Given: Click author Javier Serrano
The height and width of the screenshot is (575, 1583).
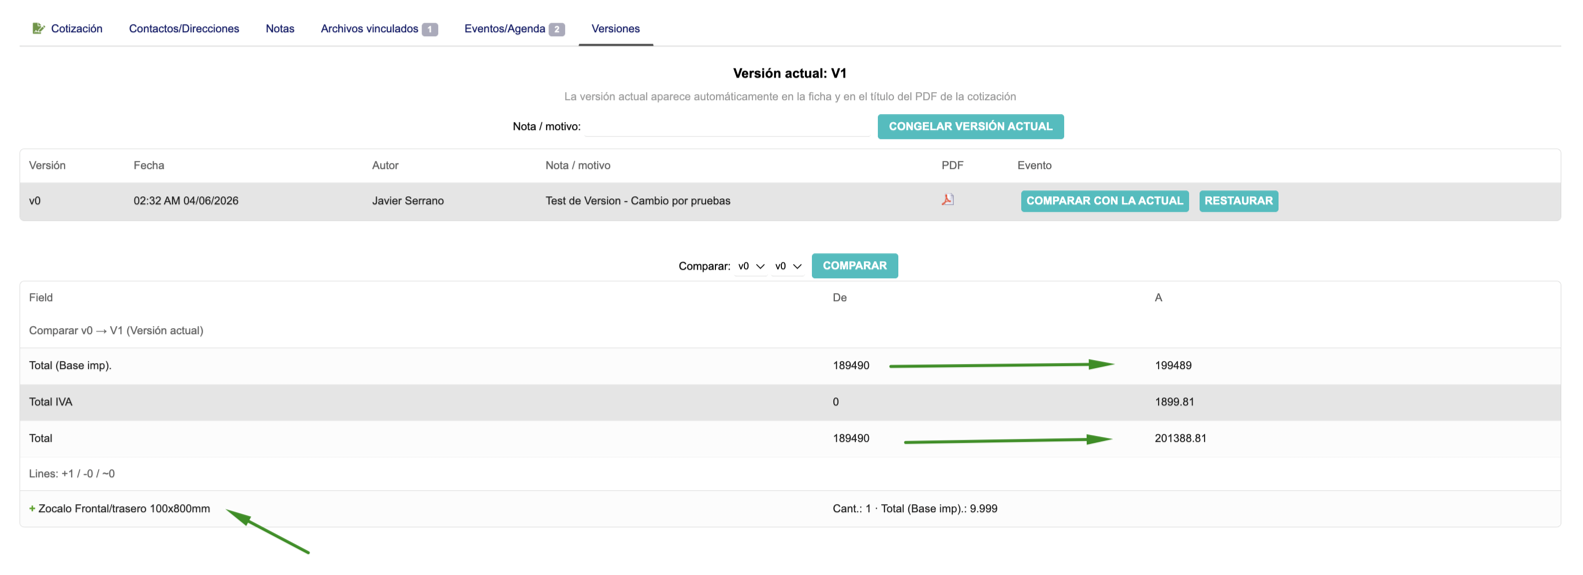Looking at the screenshot, I should (x=408, y=201).
